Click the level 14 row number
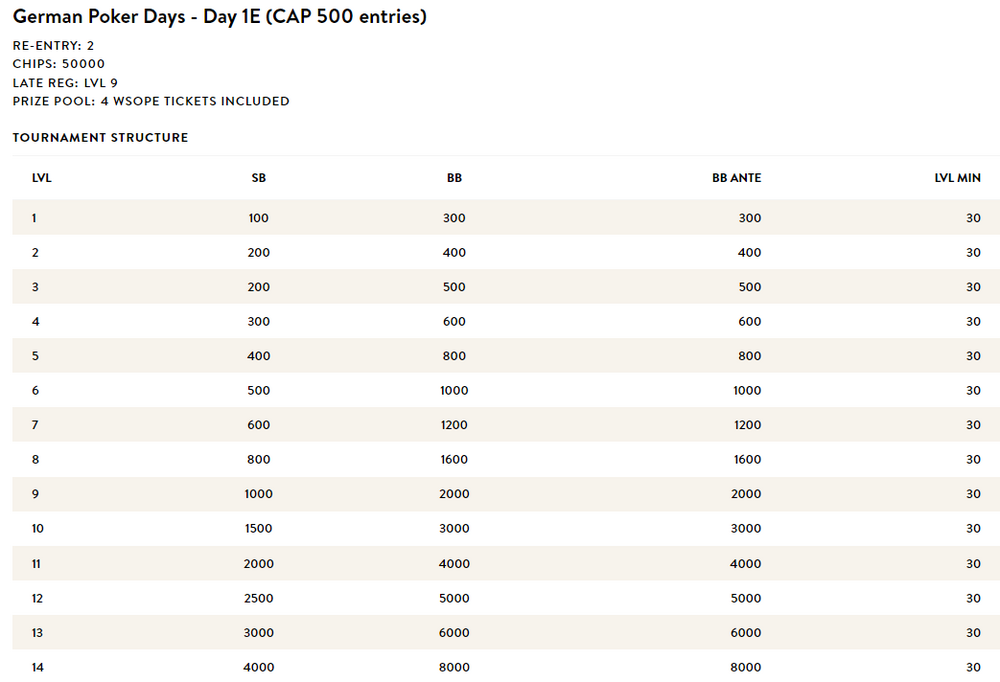Image resolution: width=1000 pixels, height=682 pixels. [38, 667]
